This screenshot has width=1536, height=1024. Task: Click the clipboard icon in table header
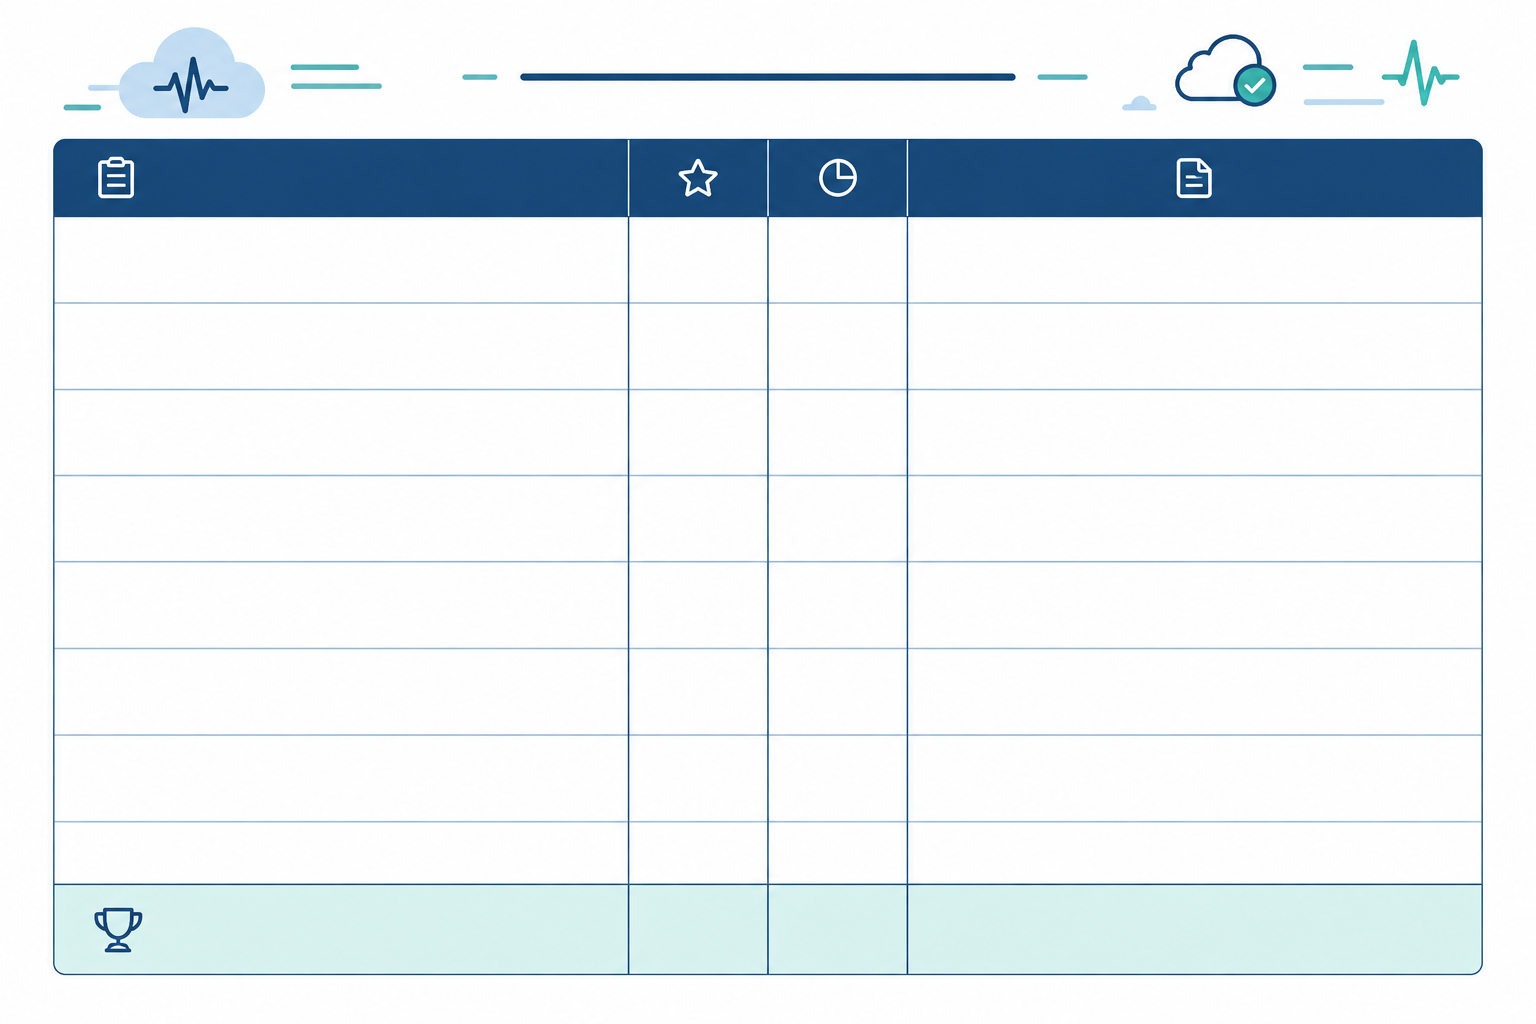pyautogui.click(x=116, y=178)
